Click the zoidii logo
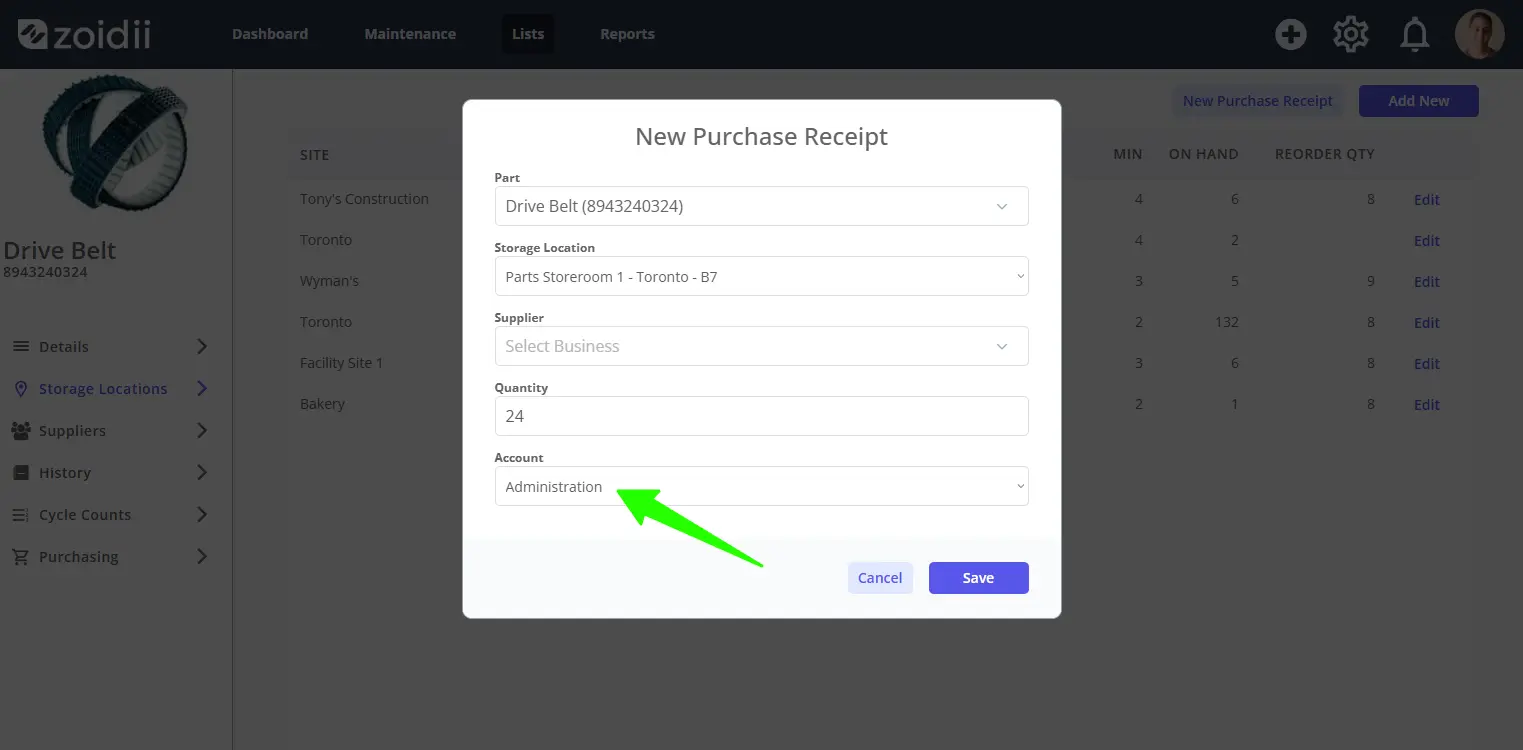The width and height of the screenshot is (1523, 750). pos(84,34)
